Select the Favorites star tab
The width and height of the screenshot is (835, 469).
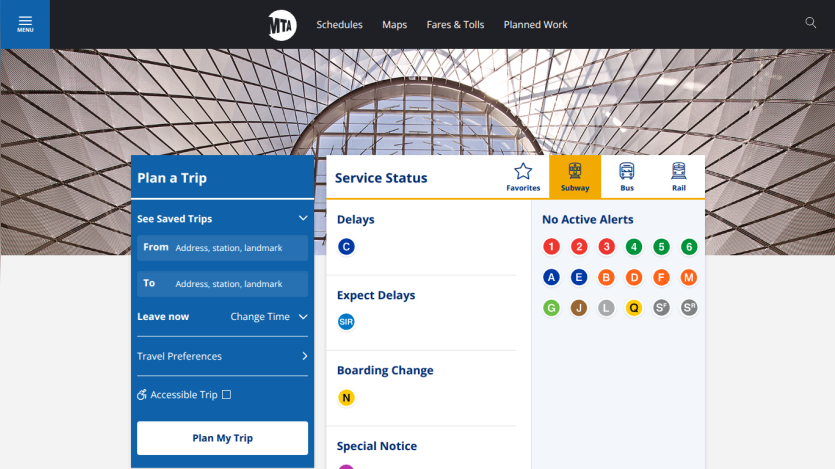(x=523, y=177)
